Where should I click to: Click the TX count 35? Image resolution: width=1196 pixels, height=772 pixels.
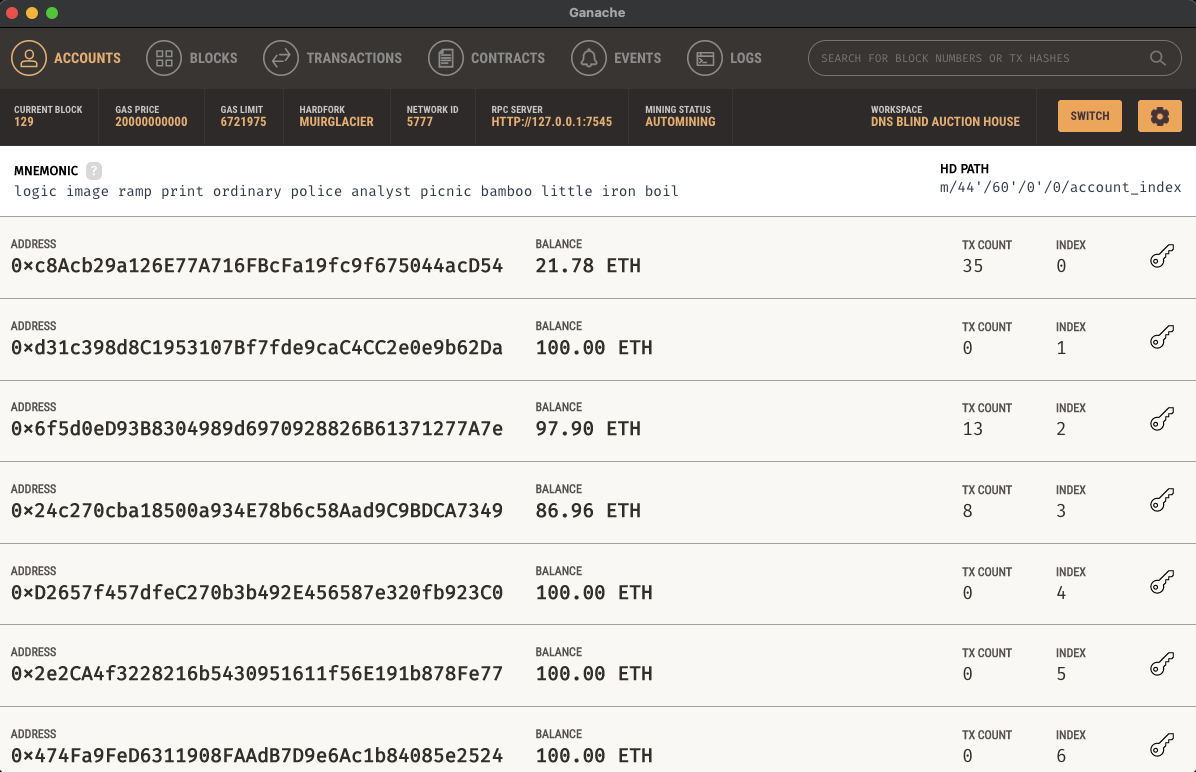973,266
